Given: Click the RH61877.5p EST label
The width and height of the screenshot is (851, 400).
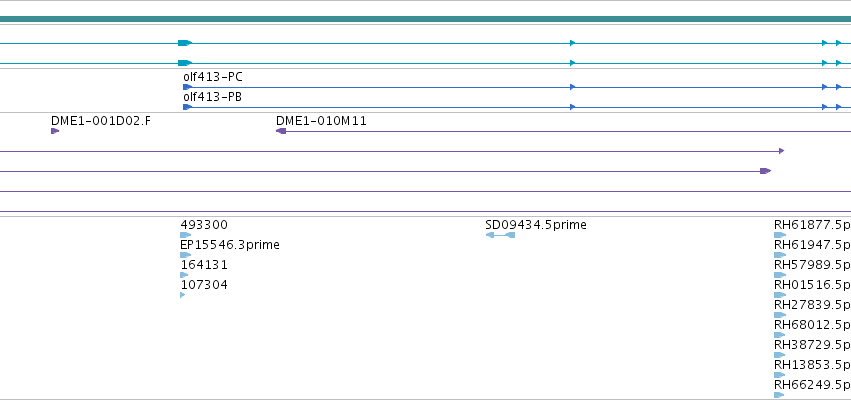Looking at the screenshot, I should coord(812,225).
